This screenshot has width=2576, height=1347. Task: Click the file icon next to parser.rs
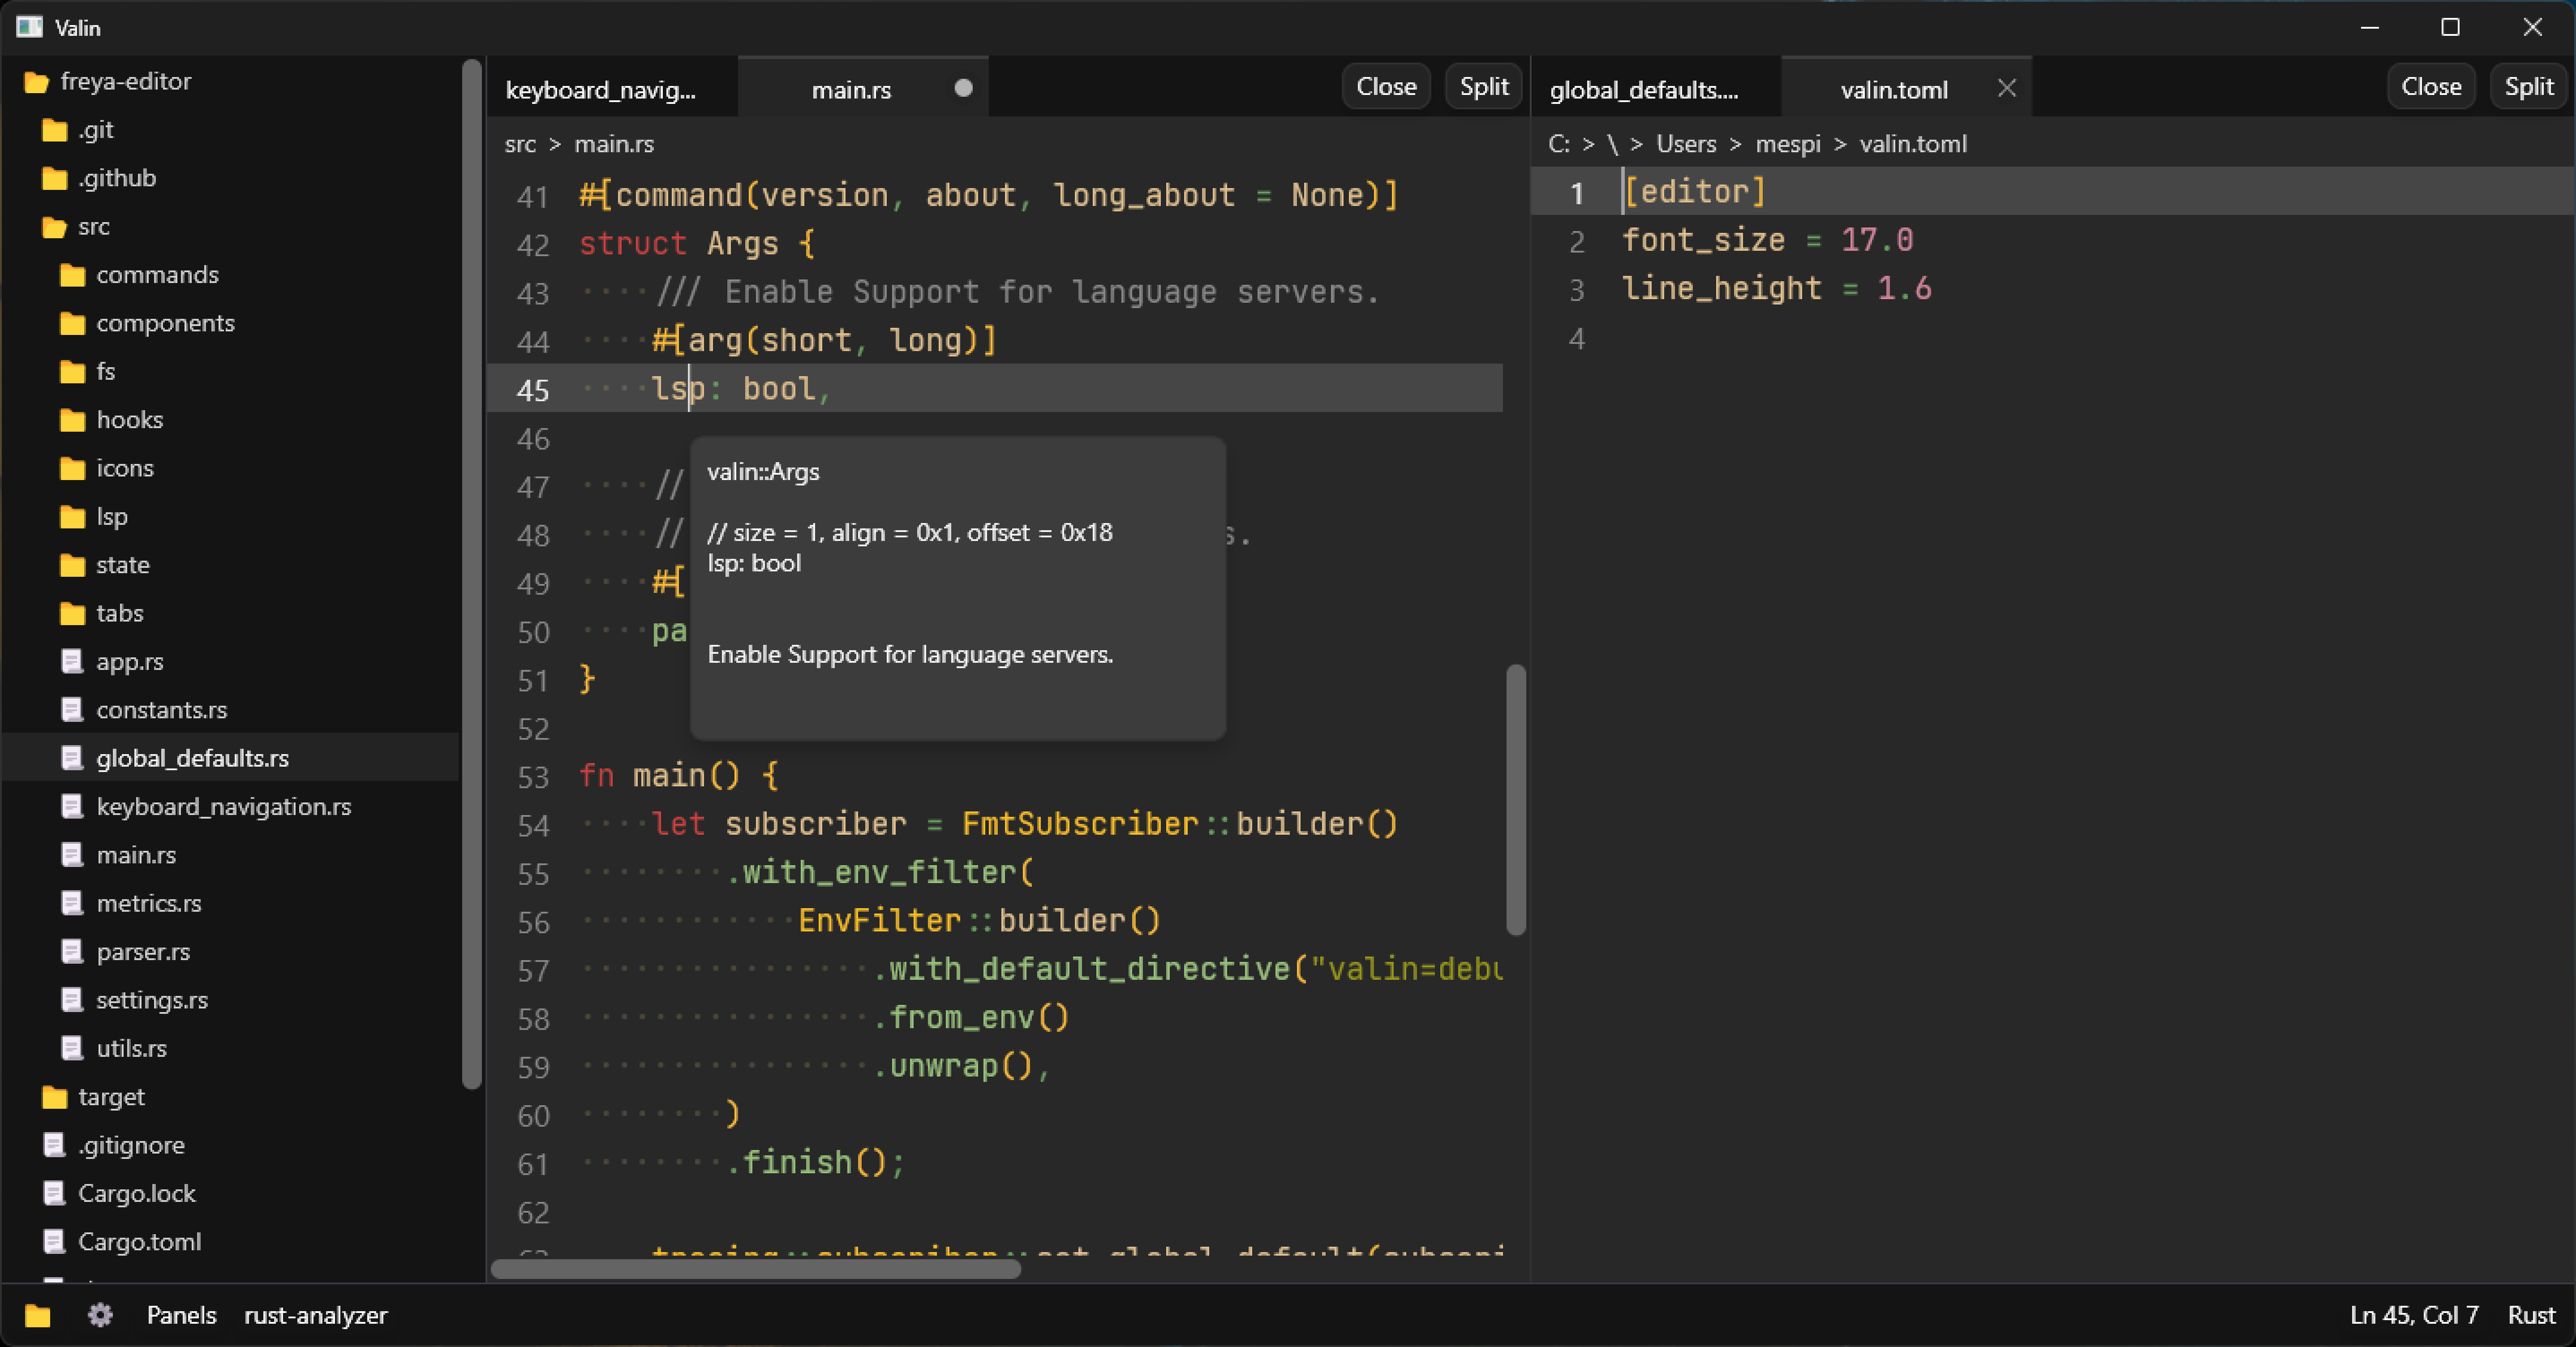coord(72,952)
